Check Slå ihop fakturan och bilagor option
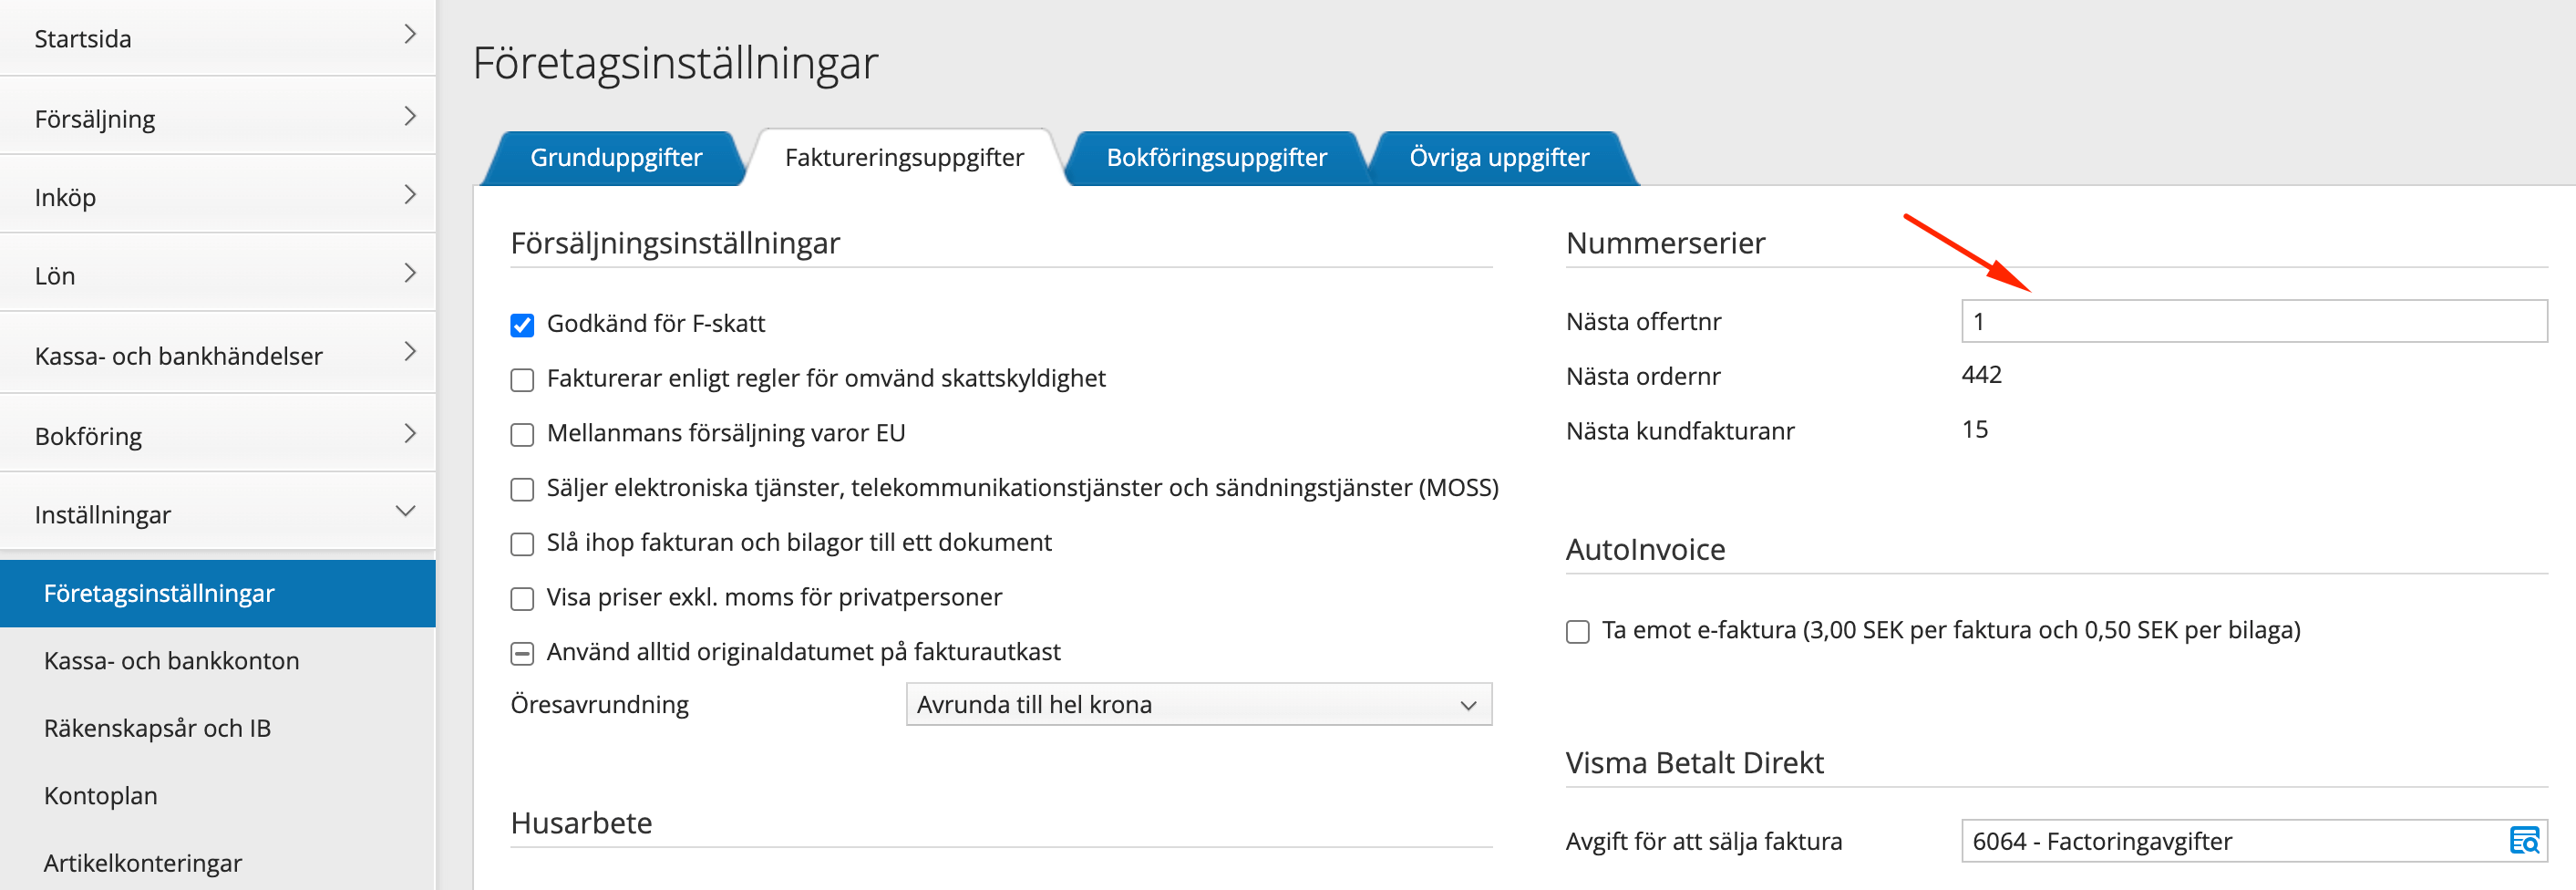Screen dimensions: 2576x890 (x=522, y=544)
